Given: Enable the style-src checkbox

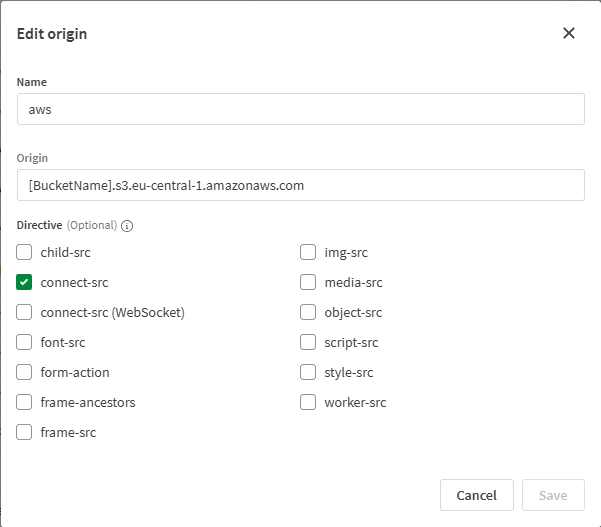Looking at the screenshot, I should pos(309,373).
